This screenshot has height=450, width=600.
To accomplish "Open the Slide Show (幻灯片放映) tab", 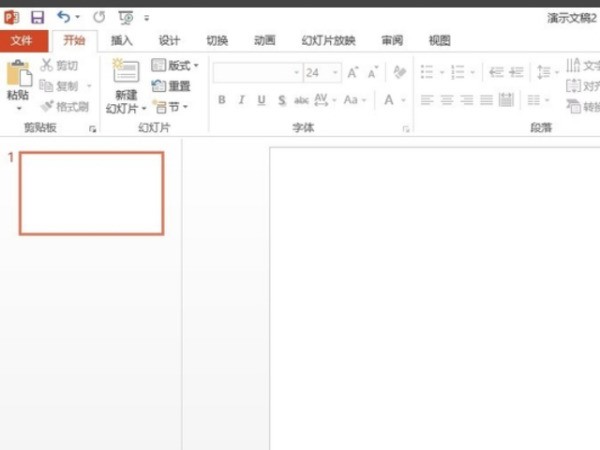I will [x=328, y=41].
